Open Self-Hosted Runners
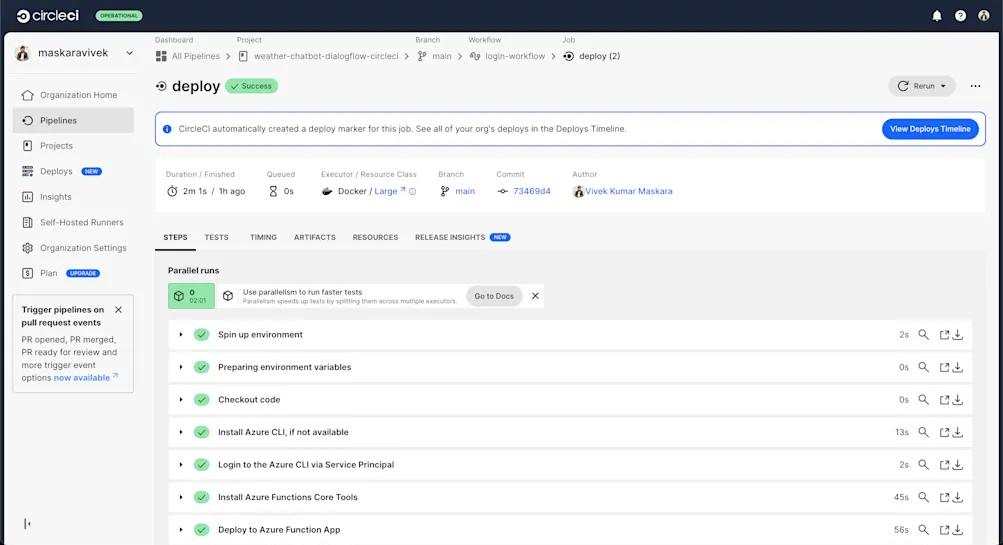The width and height of the screenshot is (1003, 545). coord(73,223)
